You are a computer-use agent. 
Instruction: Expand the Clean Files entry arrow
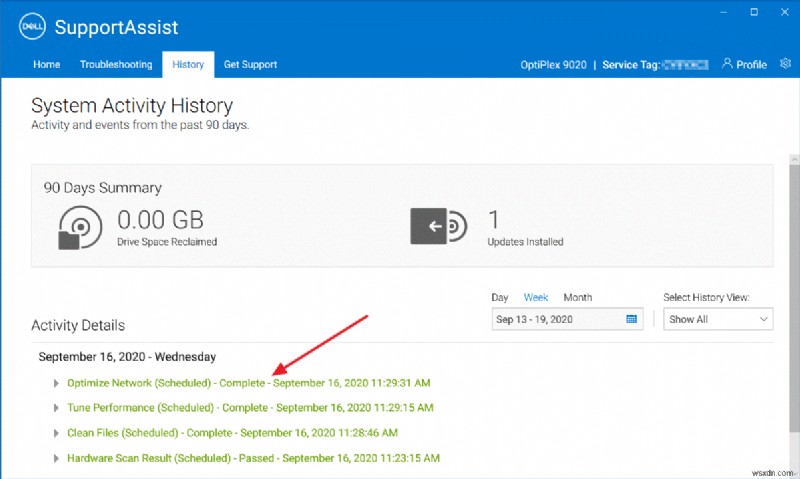(x=56, y=433)
